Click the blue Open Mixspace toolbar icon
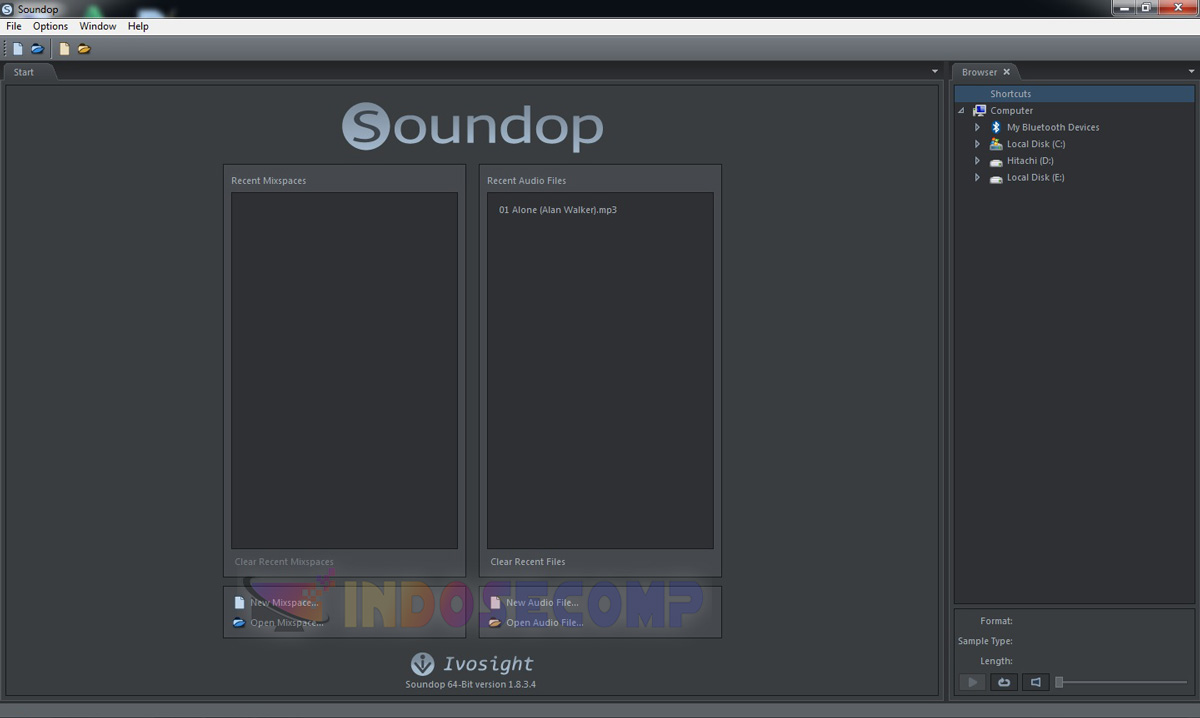Image resolution: width=1200 pixels, height=718 pixels. [37, 47]
